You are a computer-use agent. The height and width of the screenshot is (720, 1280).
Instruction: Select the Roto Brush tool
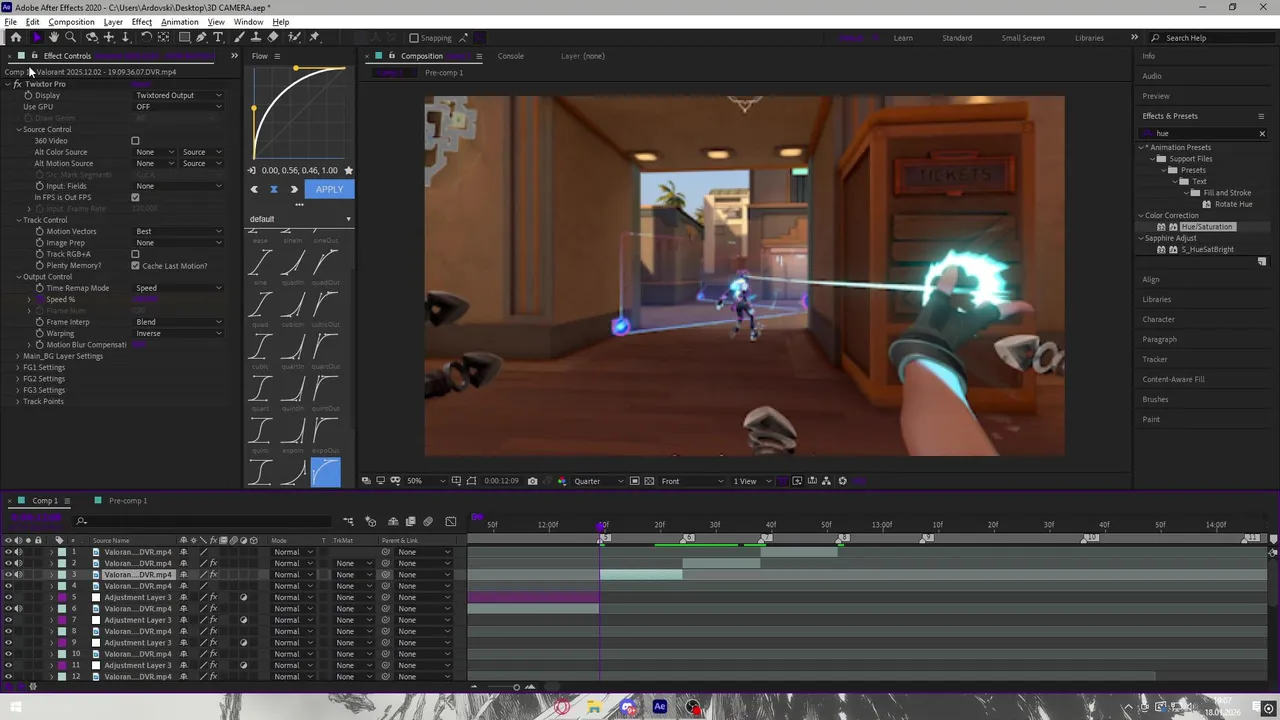pyautogui.click(x=296, y=37)
